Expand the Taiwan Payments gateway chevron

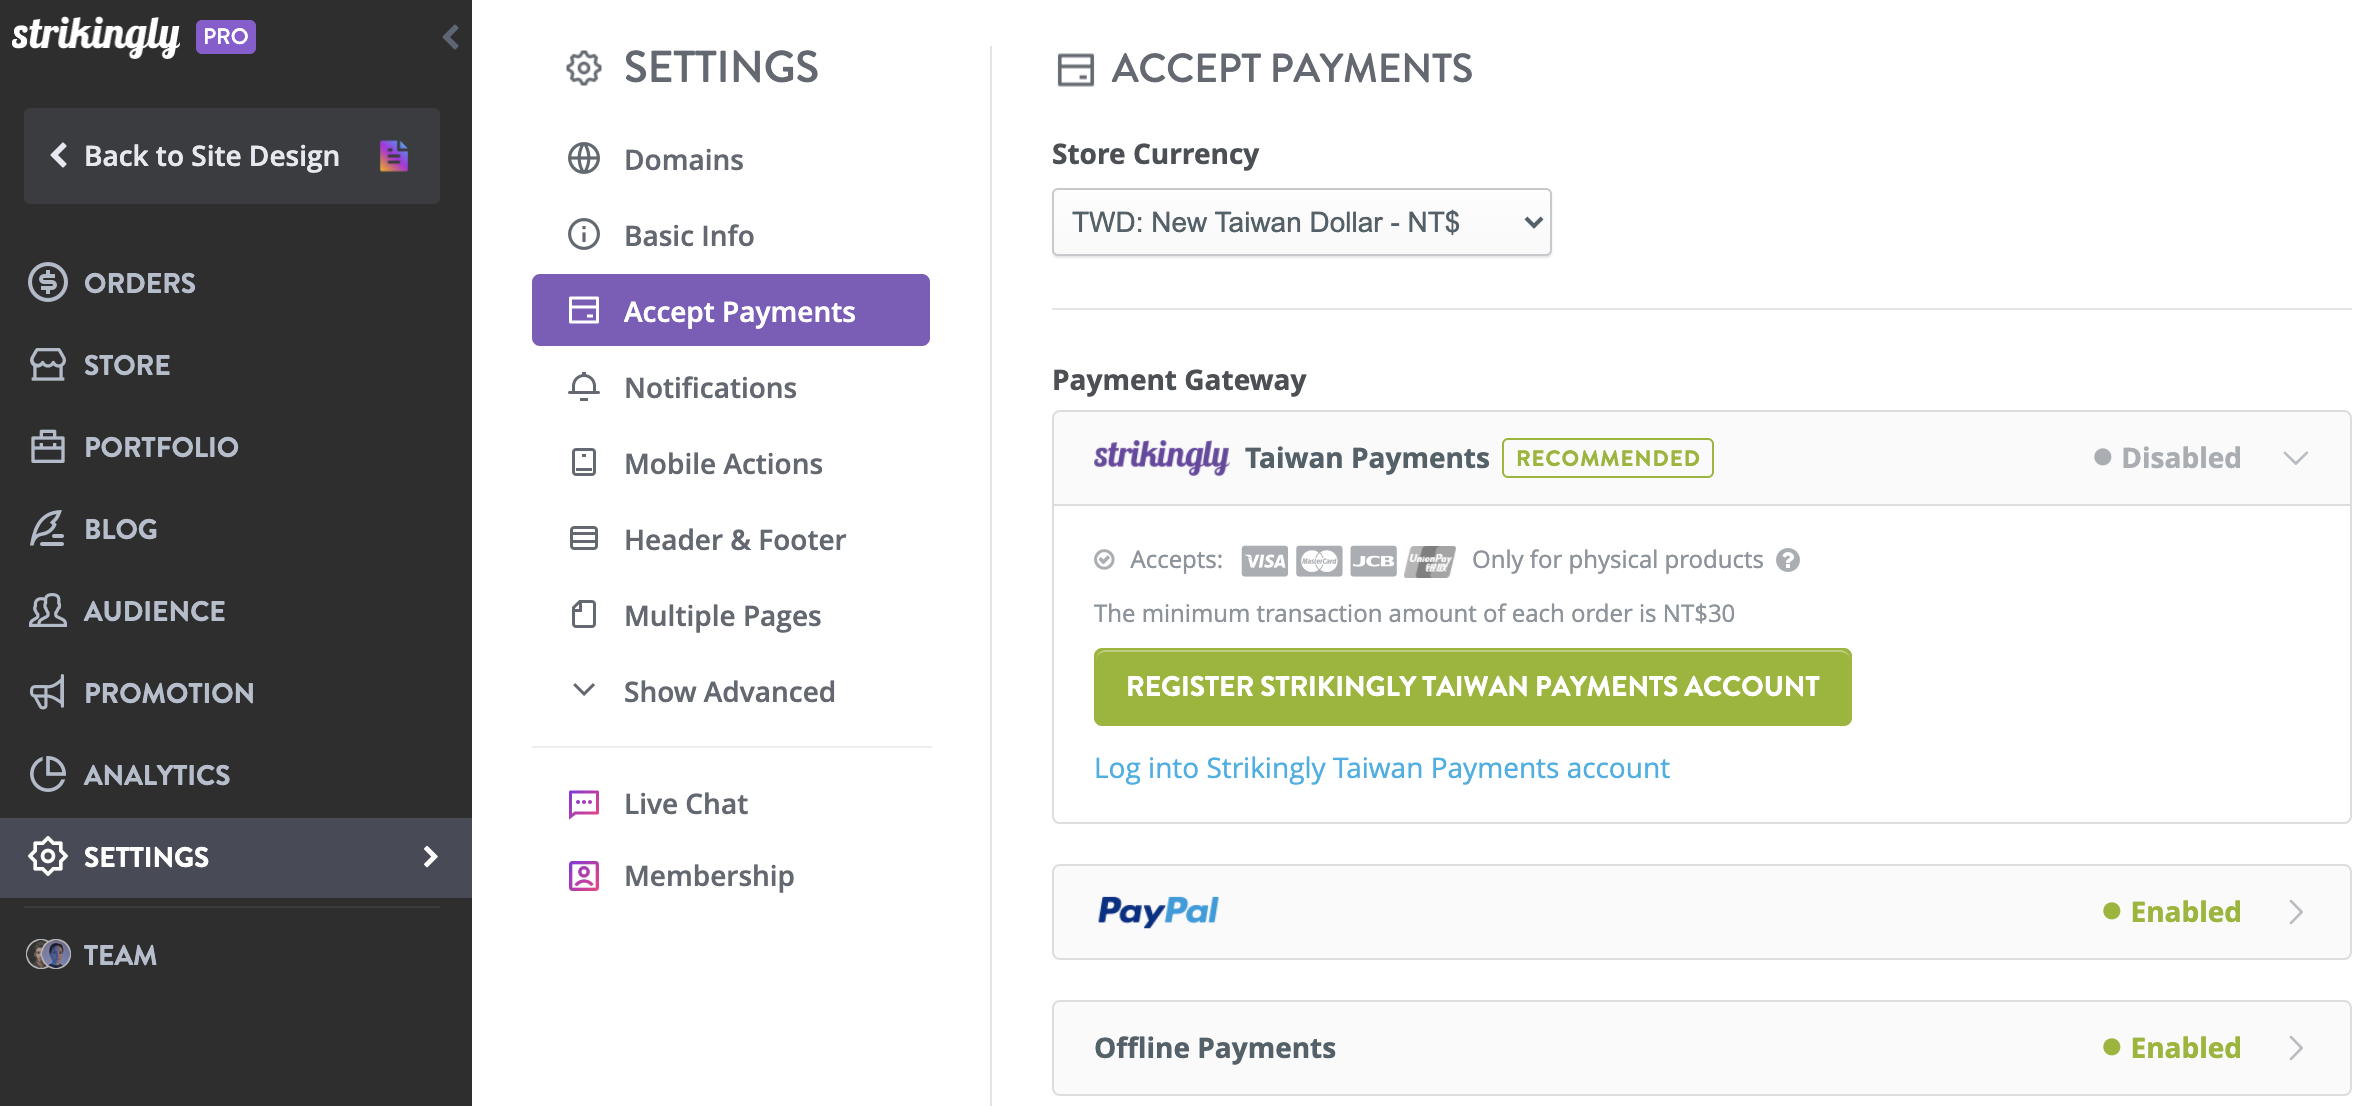click(x=2295, y=457)
